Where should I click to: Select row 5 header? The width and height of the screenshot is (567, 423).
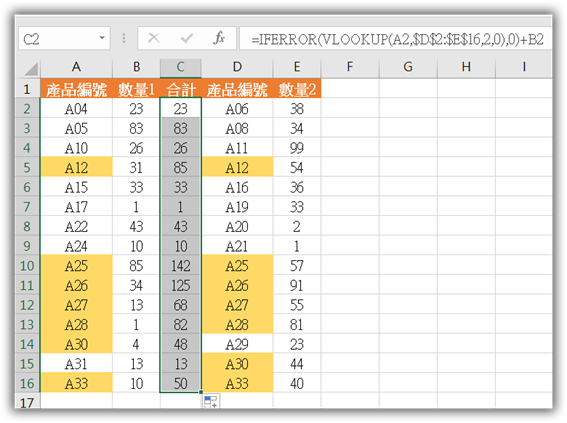[x=27, y=167]
